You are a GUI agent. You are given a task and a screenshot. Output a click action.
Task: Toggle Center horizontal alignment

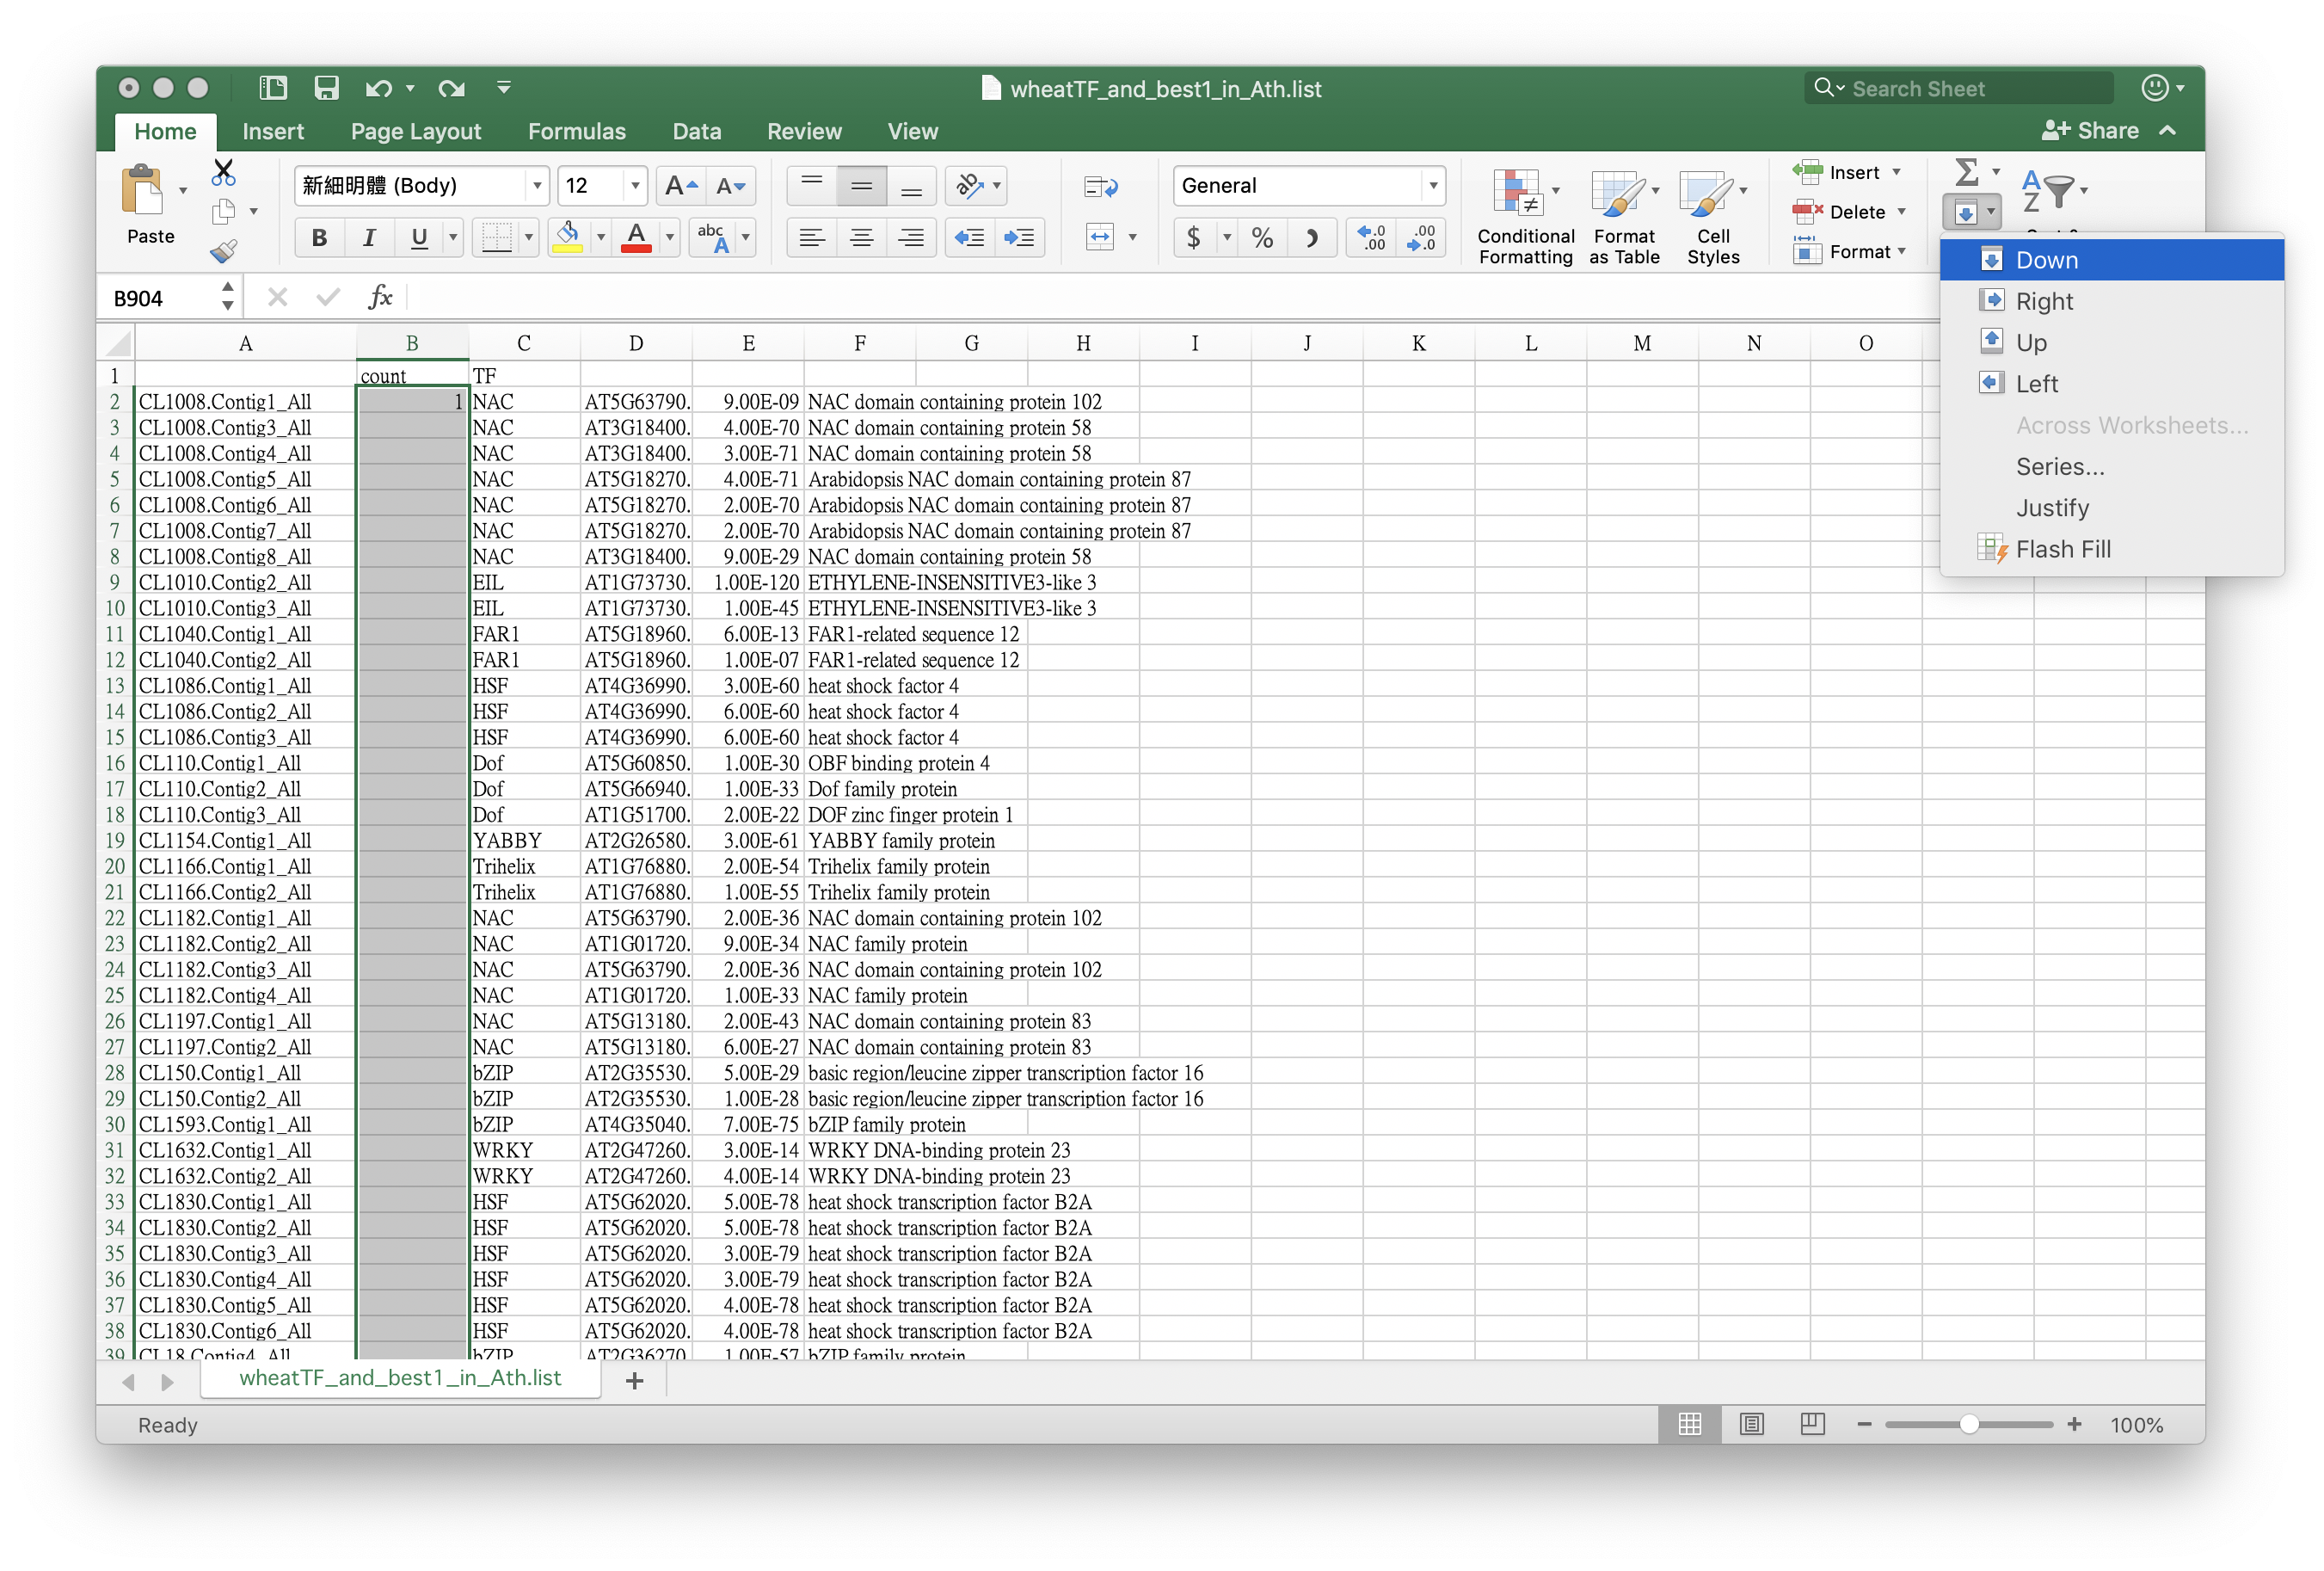pos(861,237)
